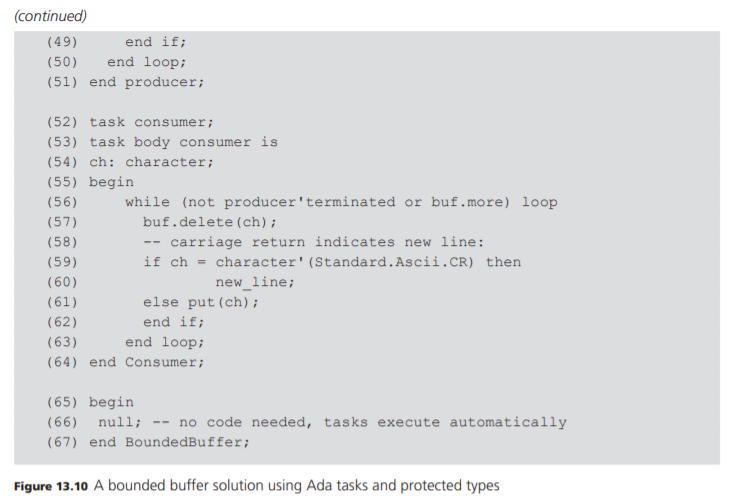Click 'ch: character;' declaration
The image size is (731, 501).
point(151,162)
